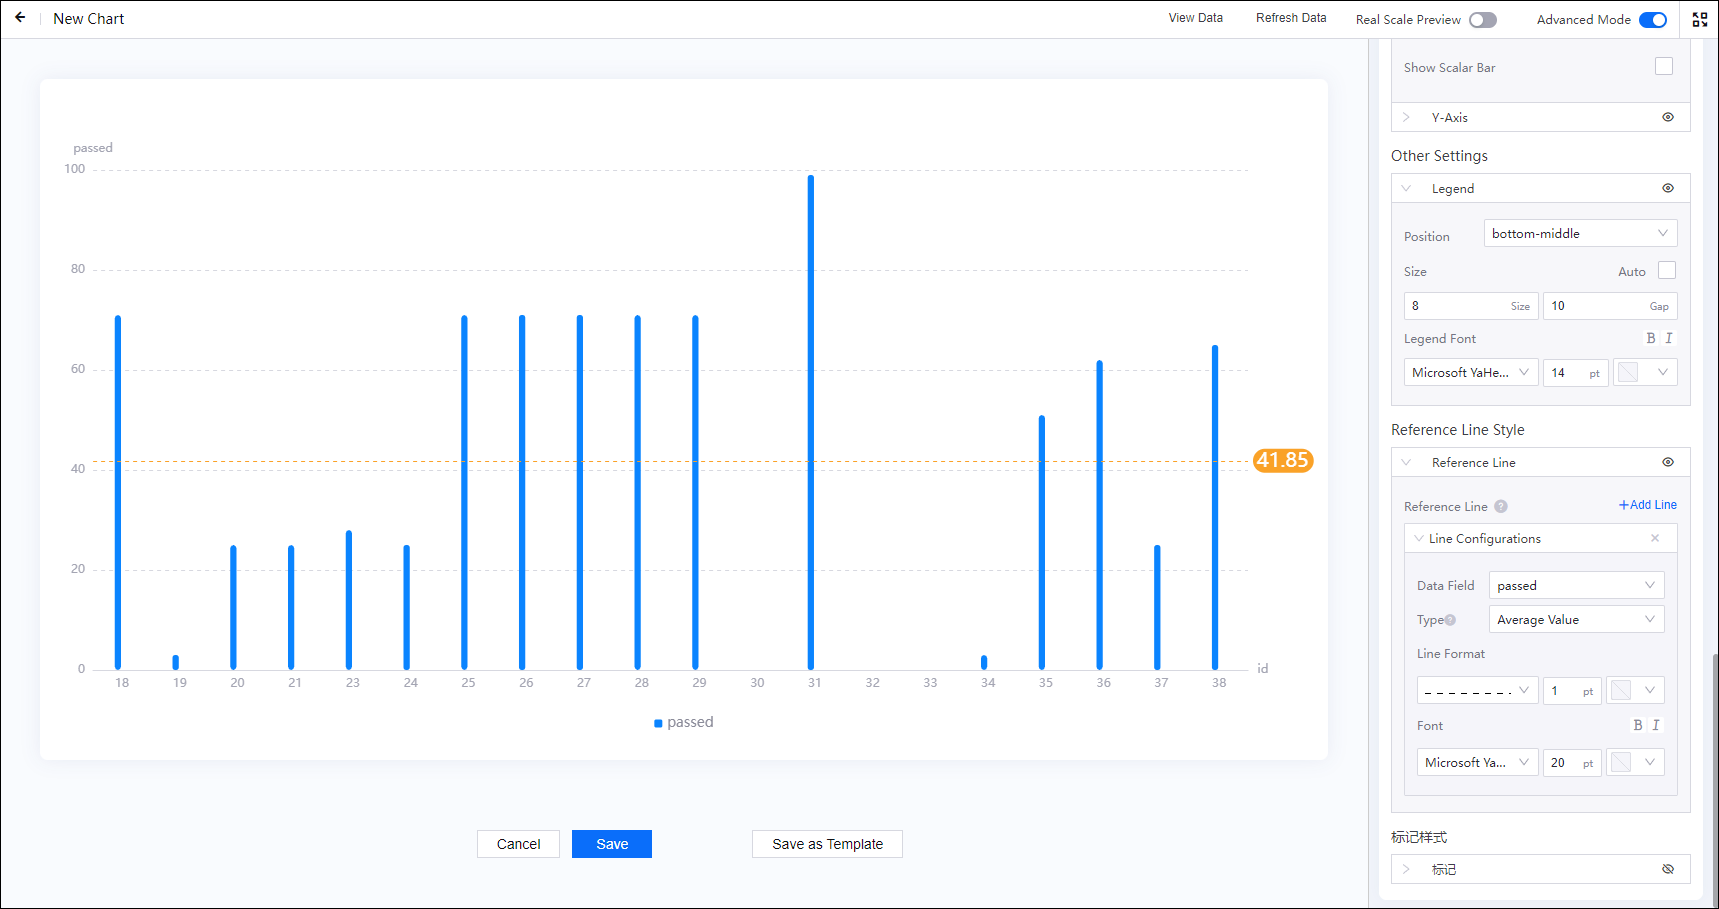
Task: Click the Add Line link
Action: [1647, 505]
